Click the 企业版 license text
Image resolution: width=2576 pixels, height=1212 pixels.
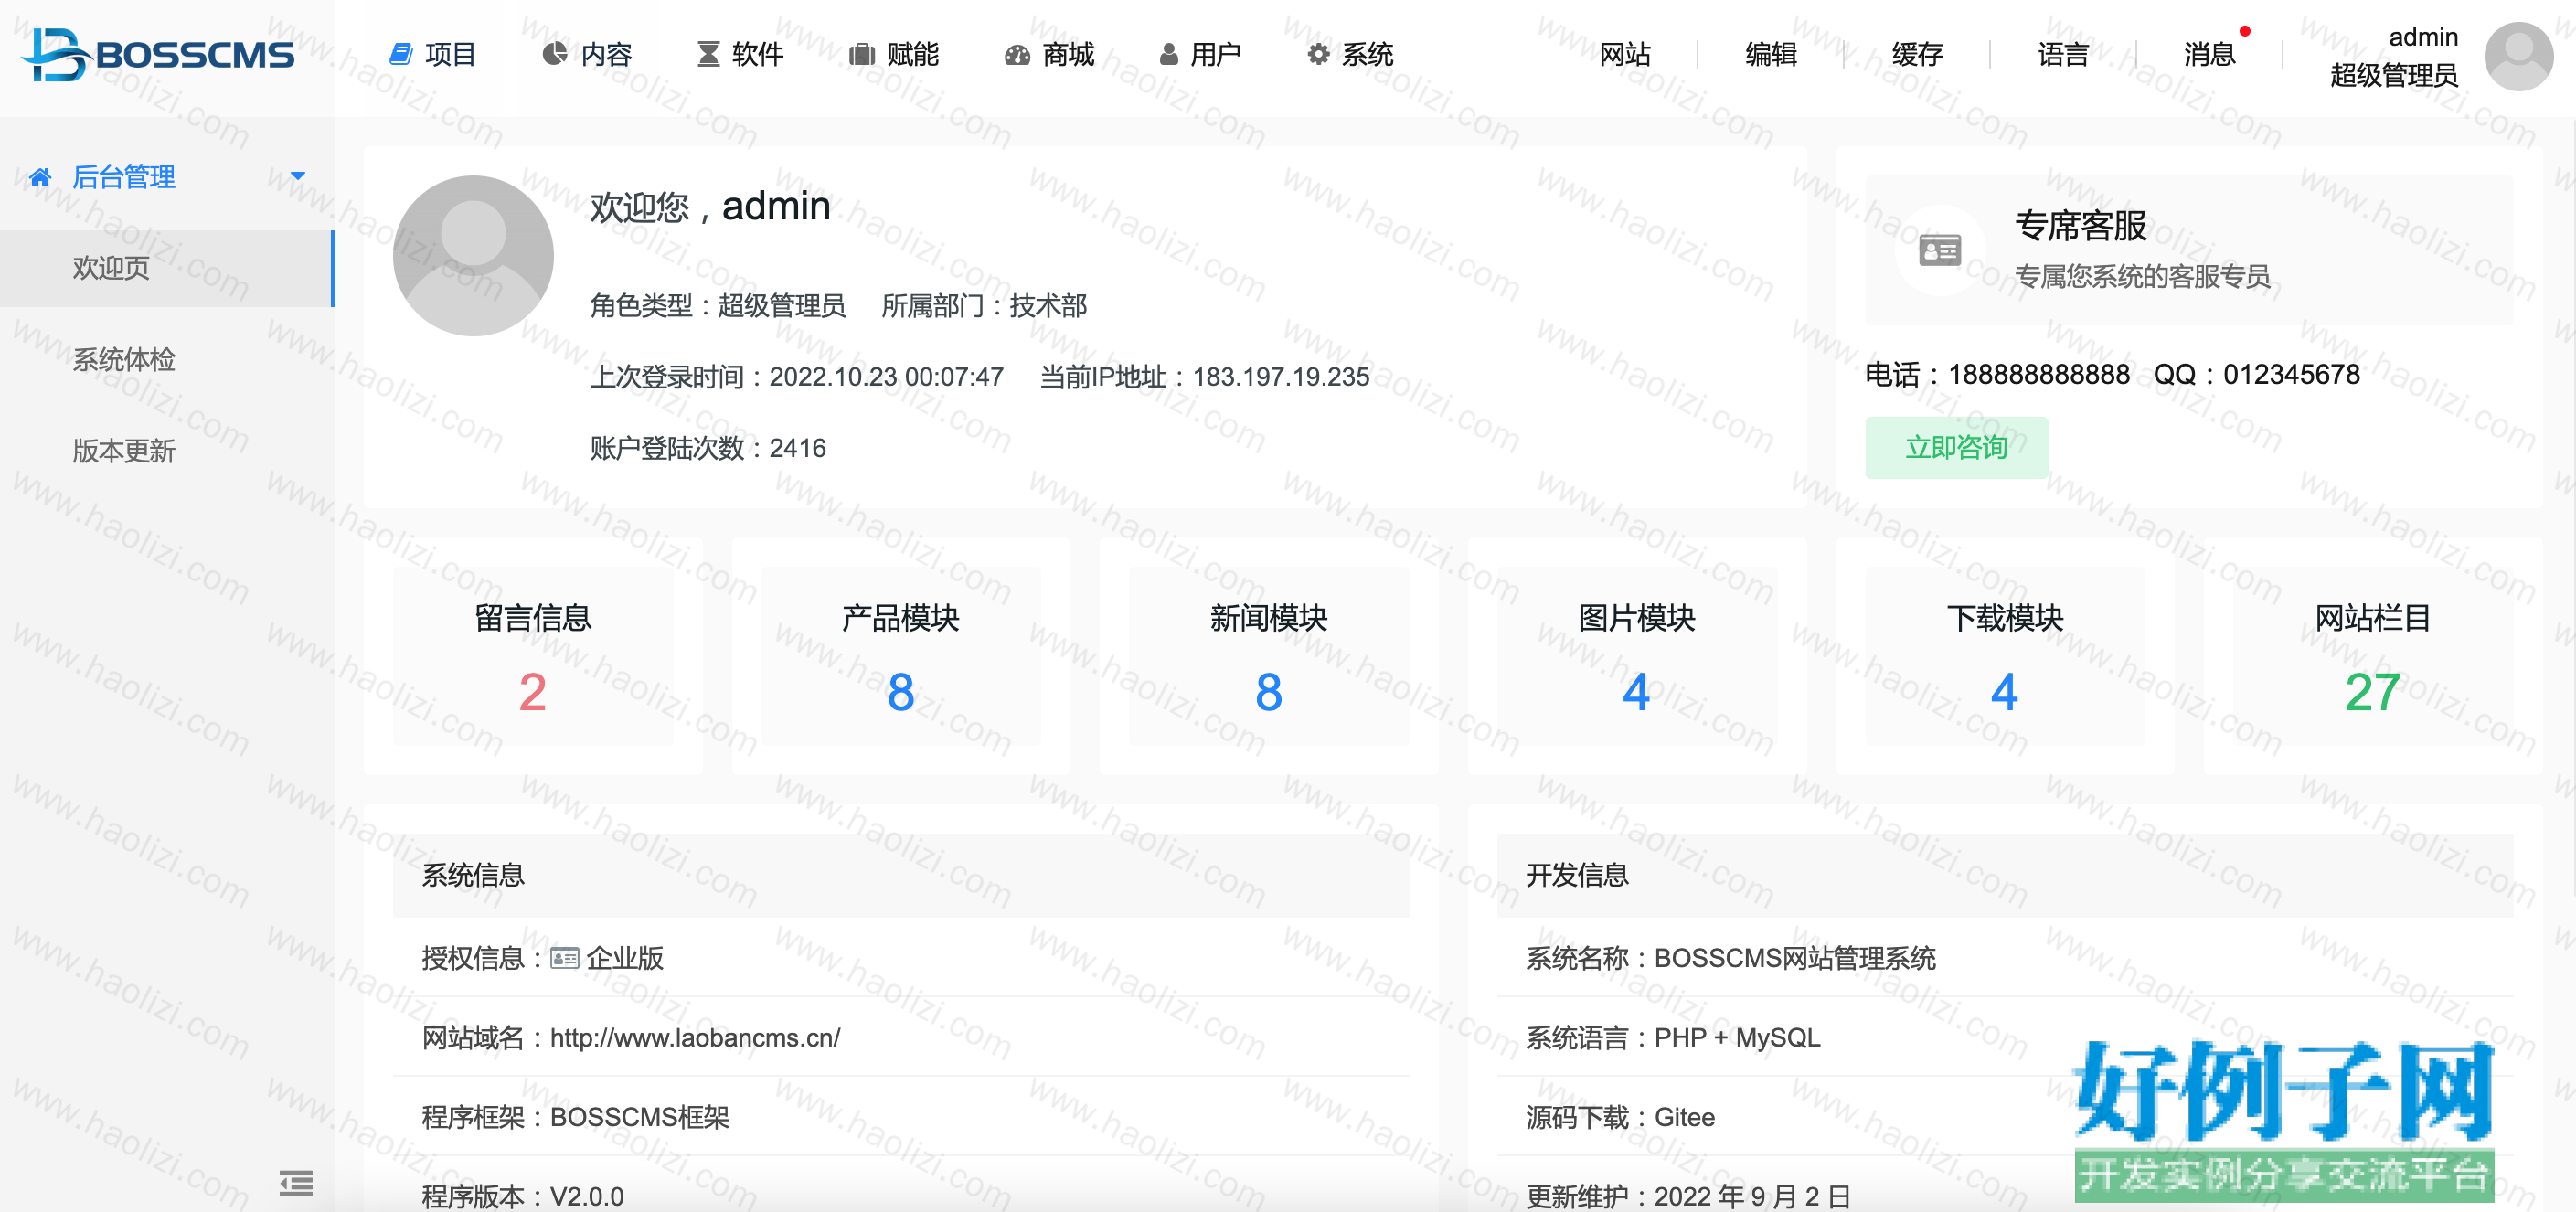point(625,958)
